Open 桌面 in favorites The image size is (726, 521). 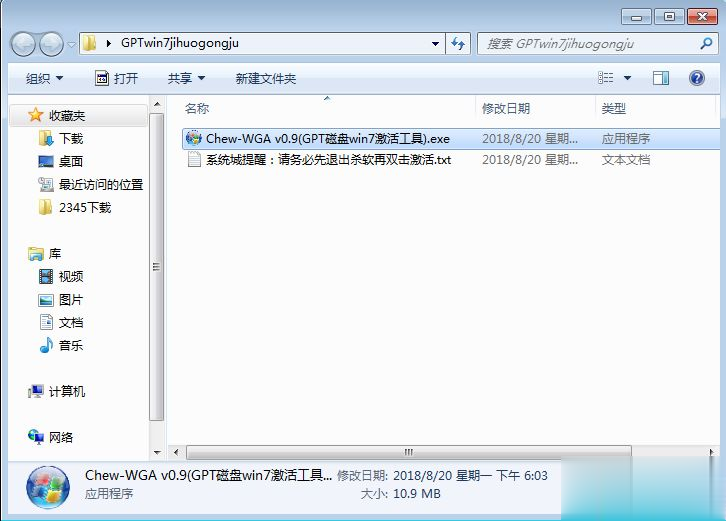pyautogui.click(x=71, y=161)
